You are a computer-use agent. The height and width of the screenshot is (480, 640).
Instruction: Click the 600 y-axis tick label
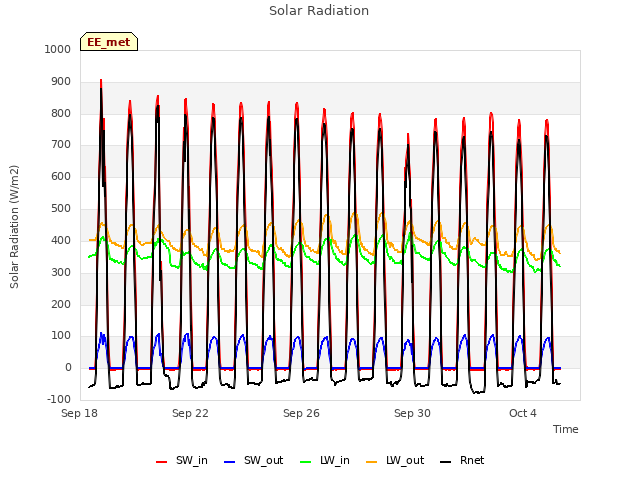click(61, 176)
